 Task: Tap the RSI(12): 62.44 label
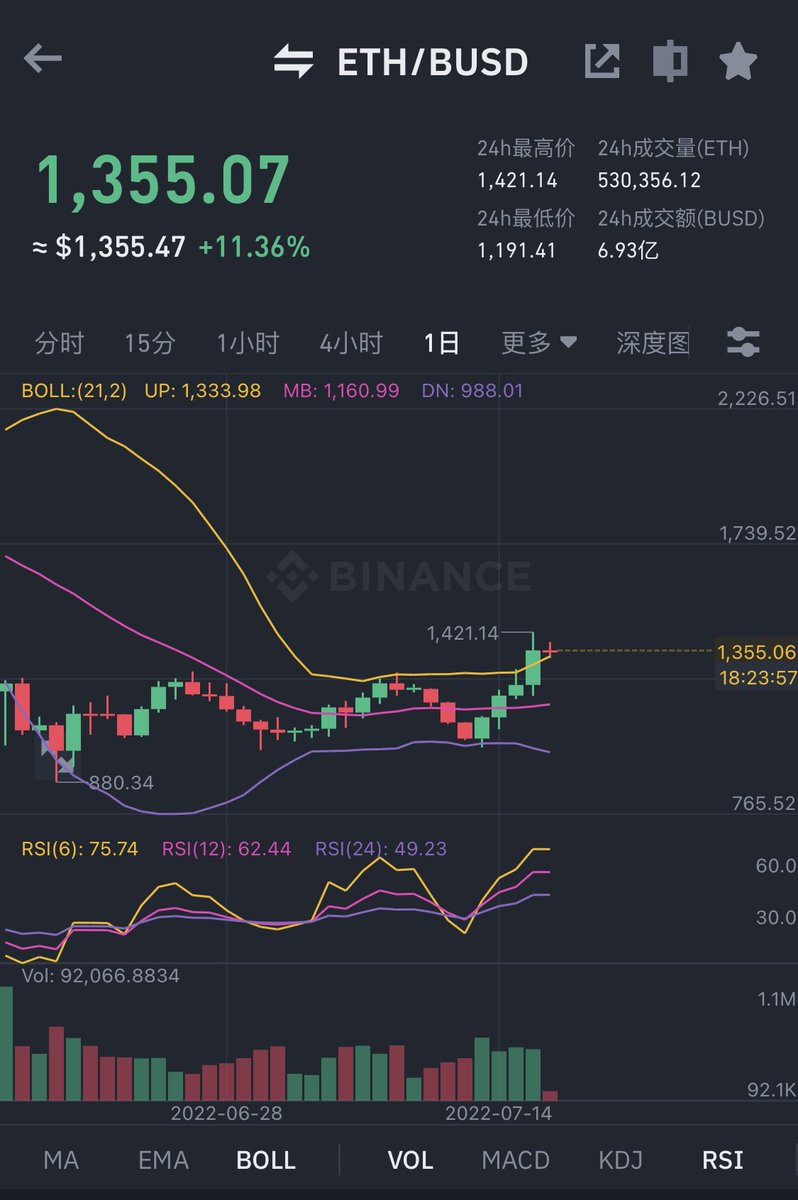pyautogui.click(x=227, y=849)
